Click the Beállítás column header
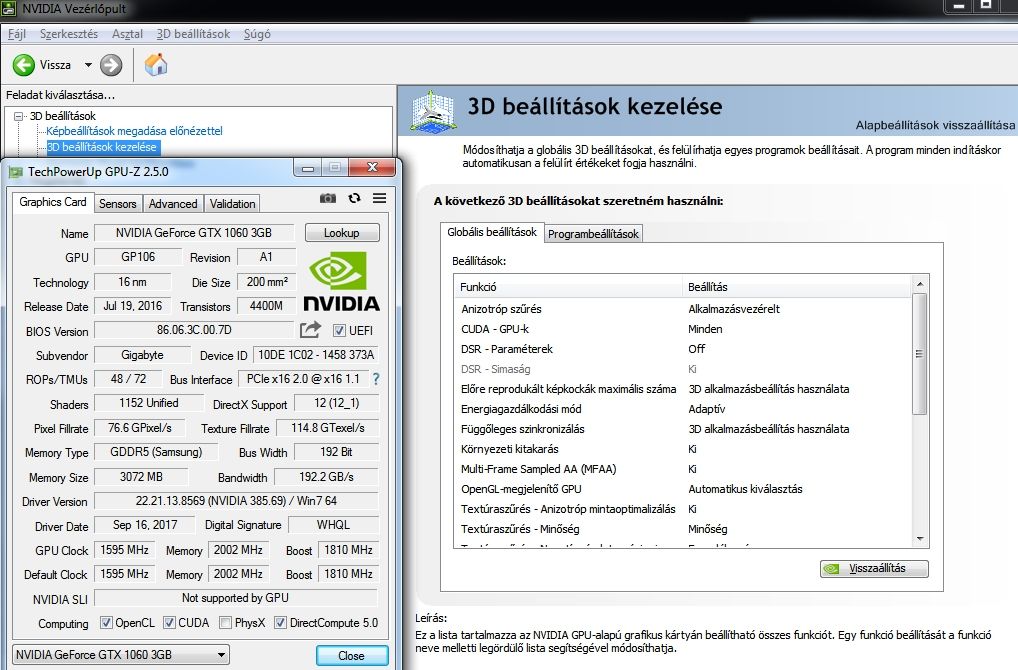The height and width of the screenshot is (670, 1018). pos(797,287)
